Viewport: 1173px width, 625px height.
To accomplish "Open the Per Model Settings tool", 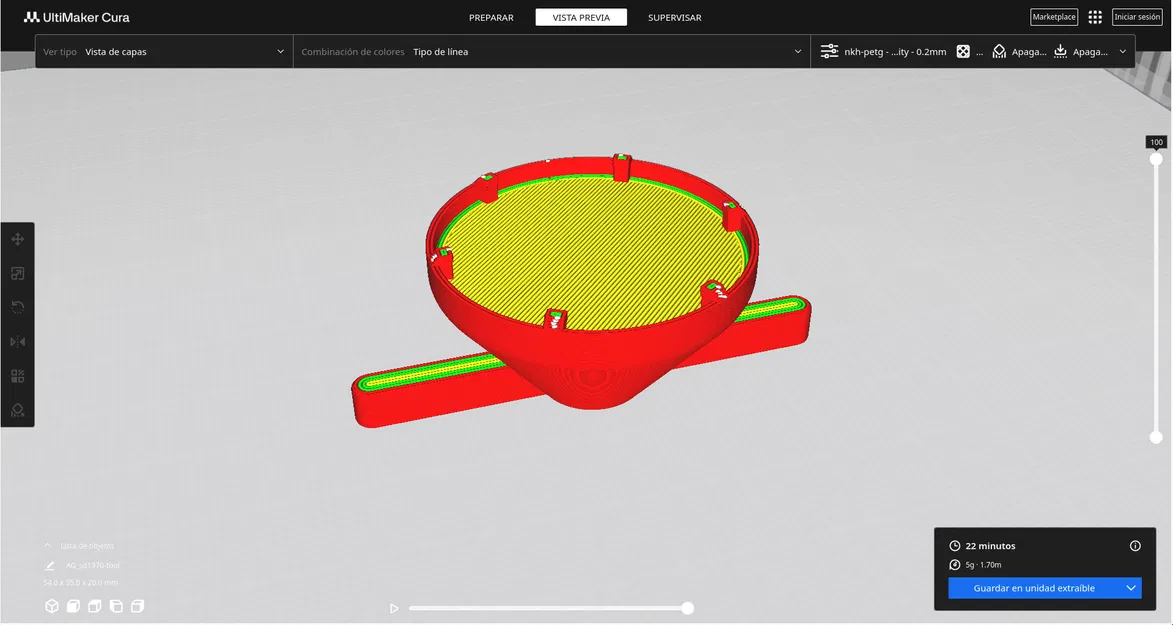I will [x=17, y=376].
